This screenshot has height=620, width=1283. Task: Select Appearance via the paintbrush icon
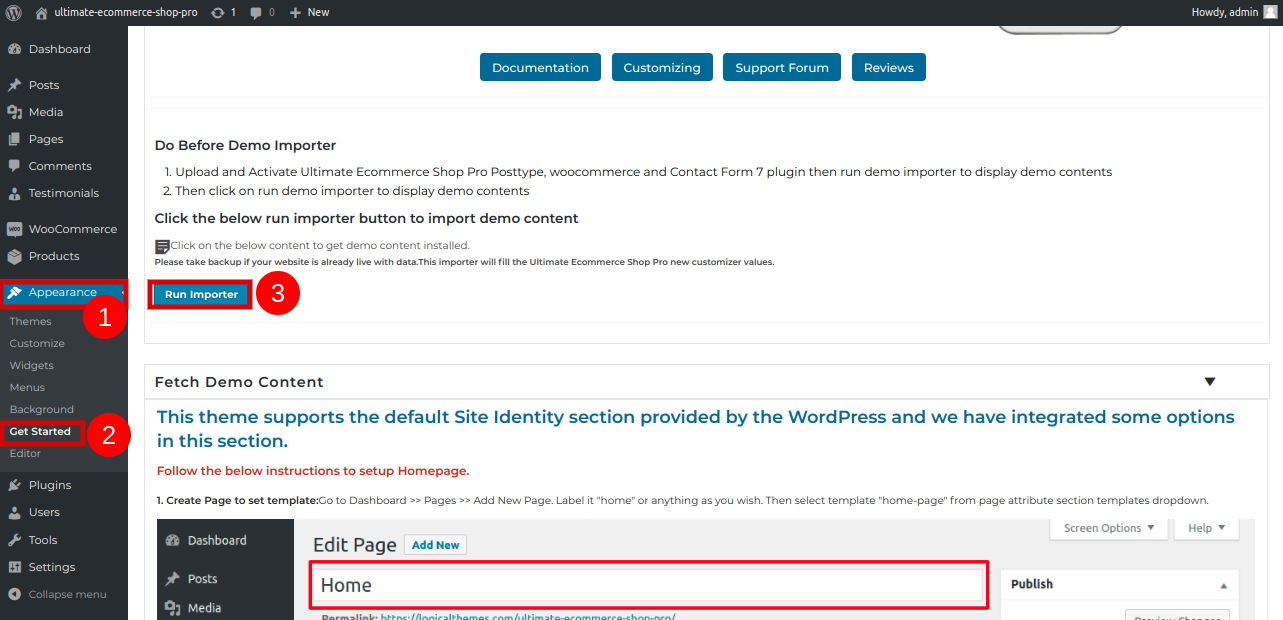[14, 293]
